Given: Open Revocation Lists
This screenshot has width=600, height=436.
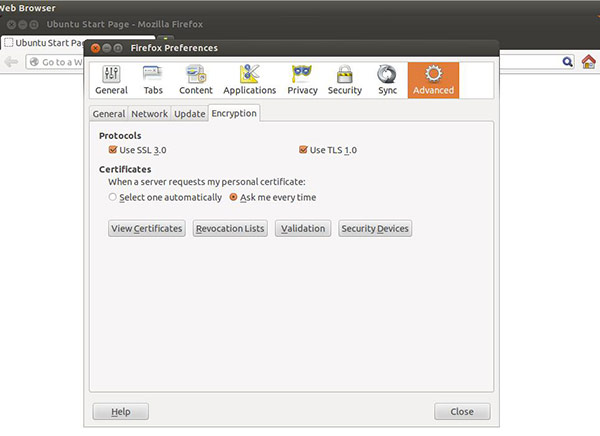Looking at the screenshot, I should click(230, 229).
